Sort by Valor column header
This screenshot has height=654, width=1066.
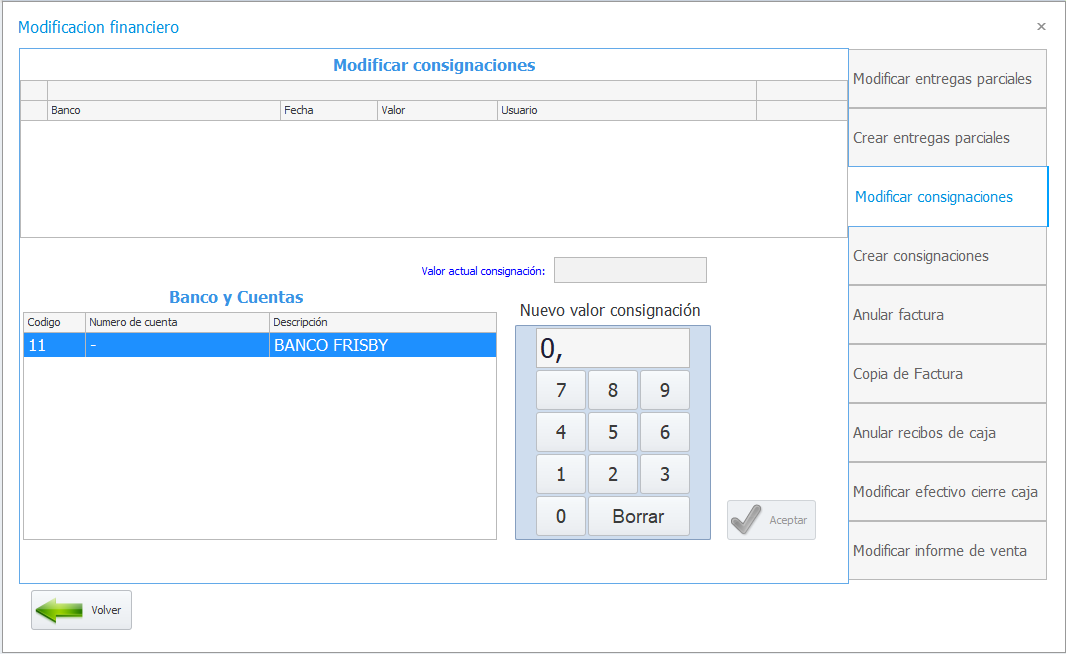(x=437, y=110)
